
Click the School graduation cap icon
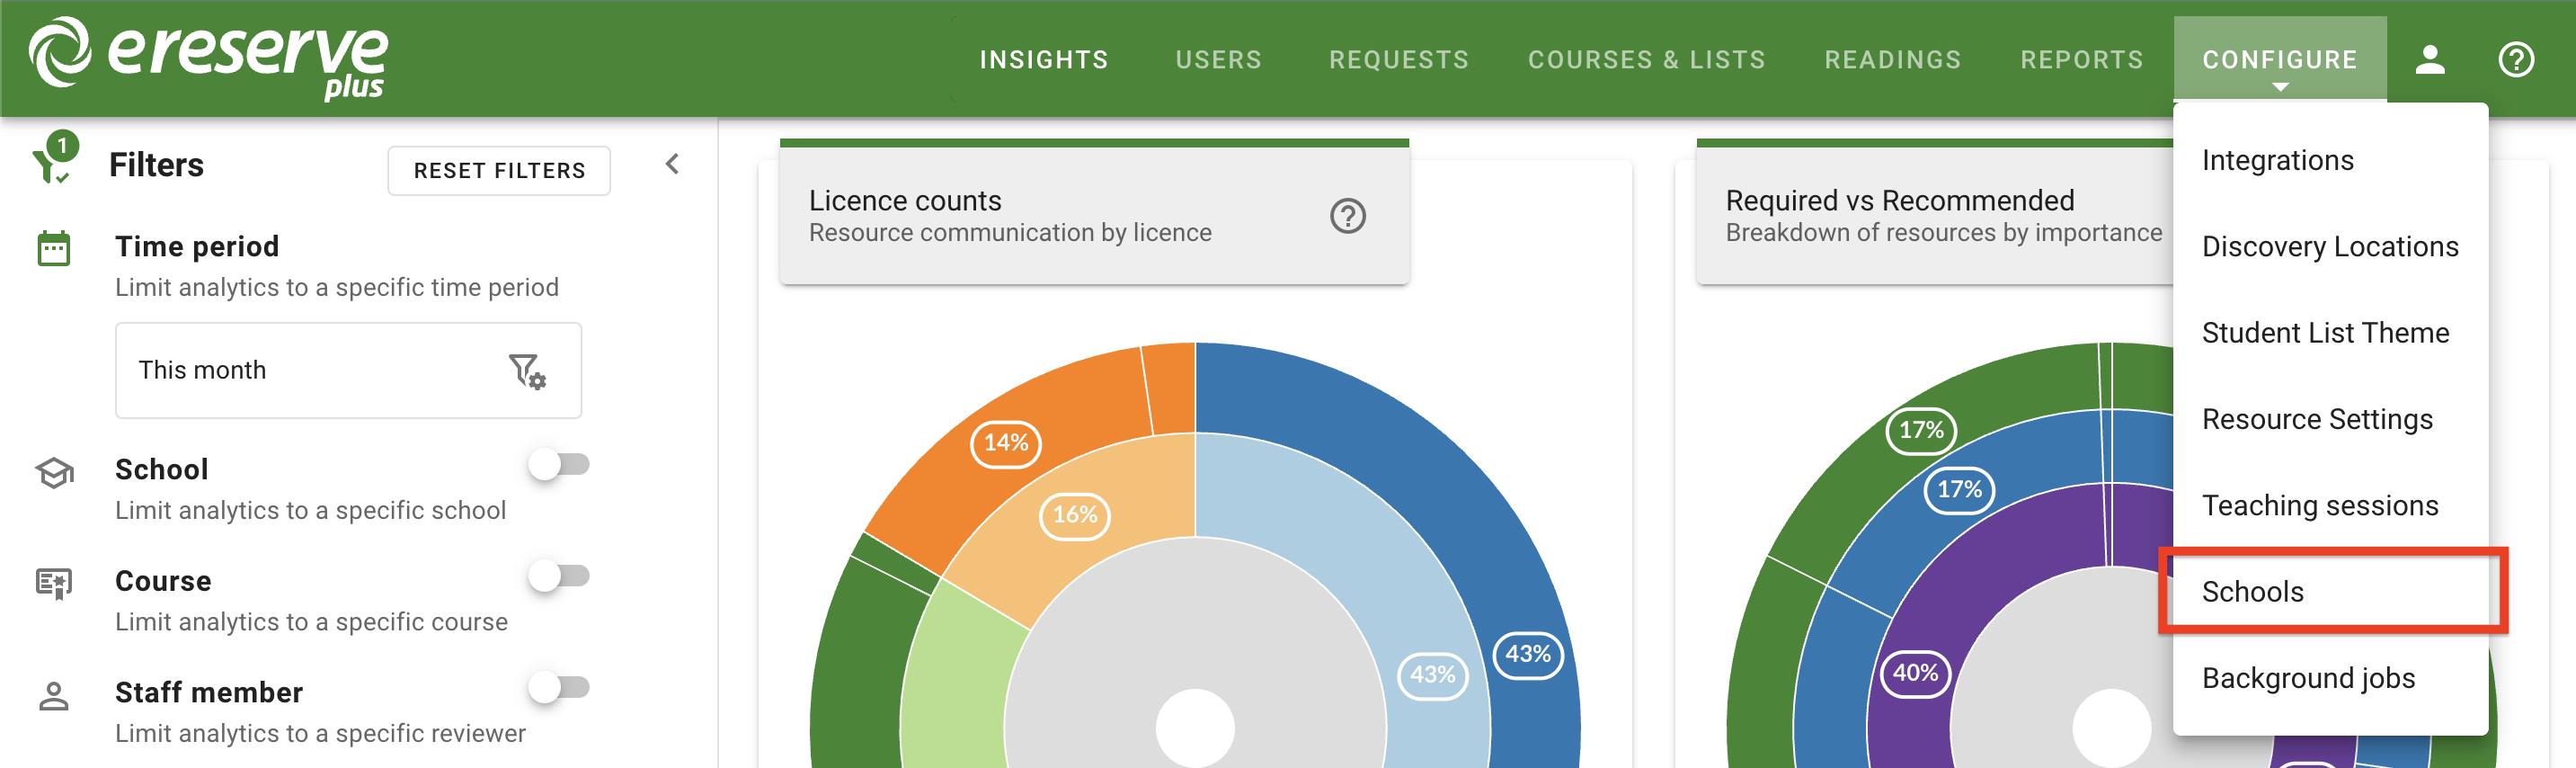[54, 472]
